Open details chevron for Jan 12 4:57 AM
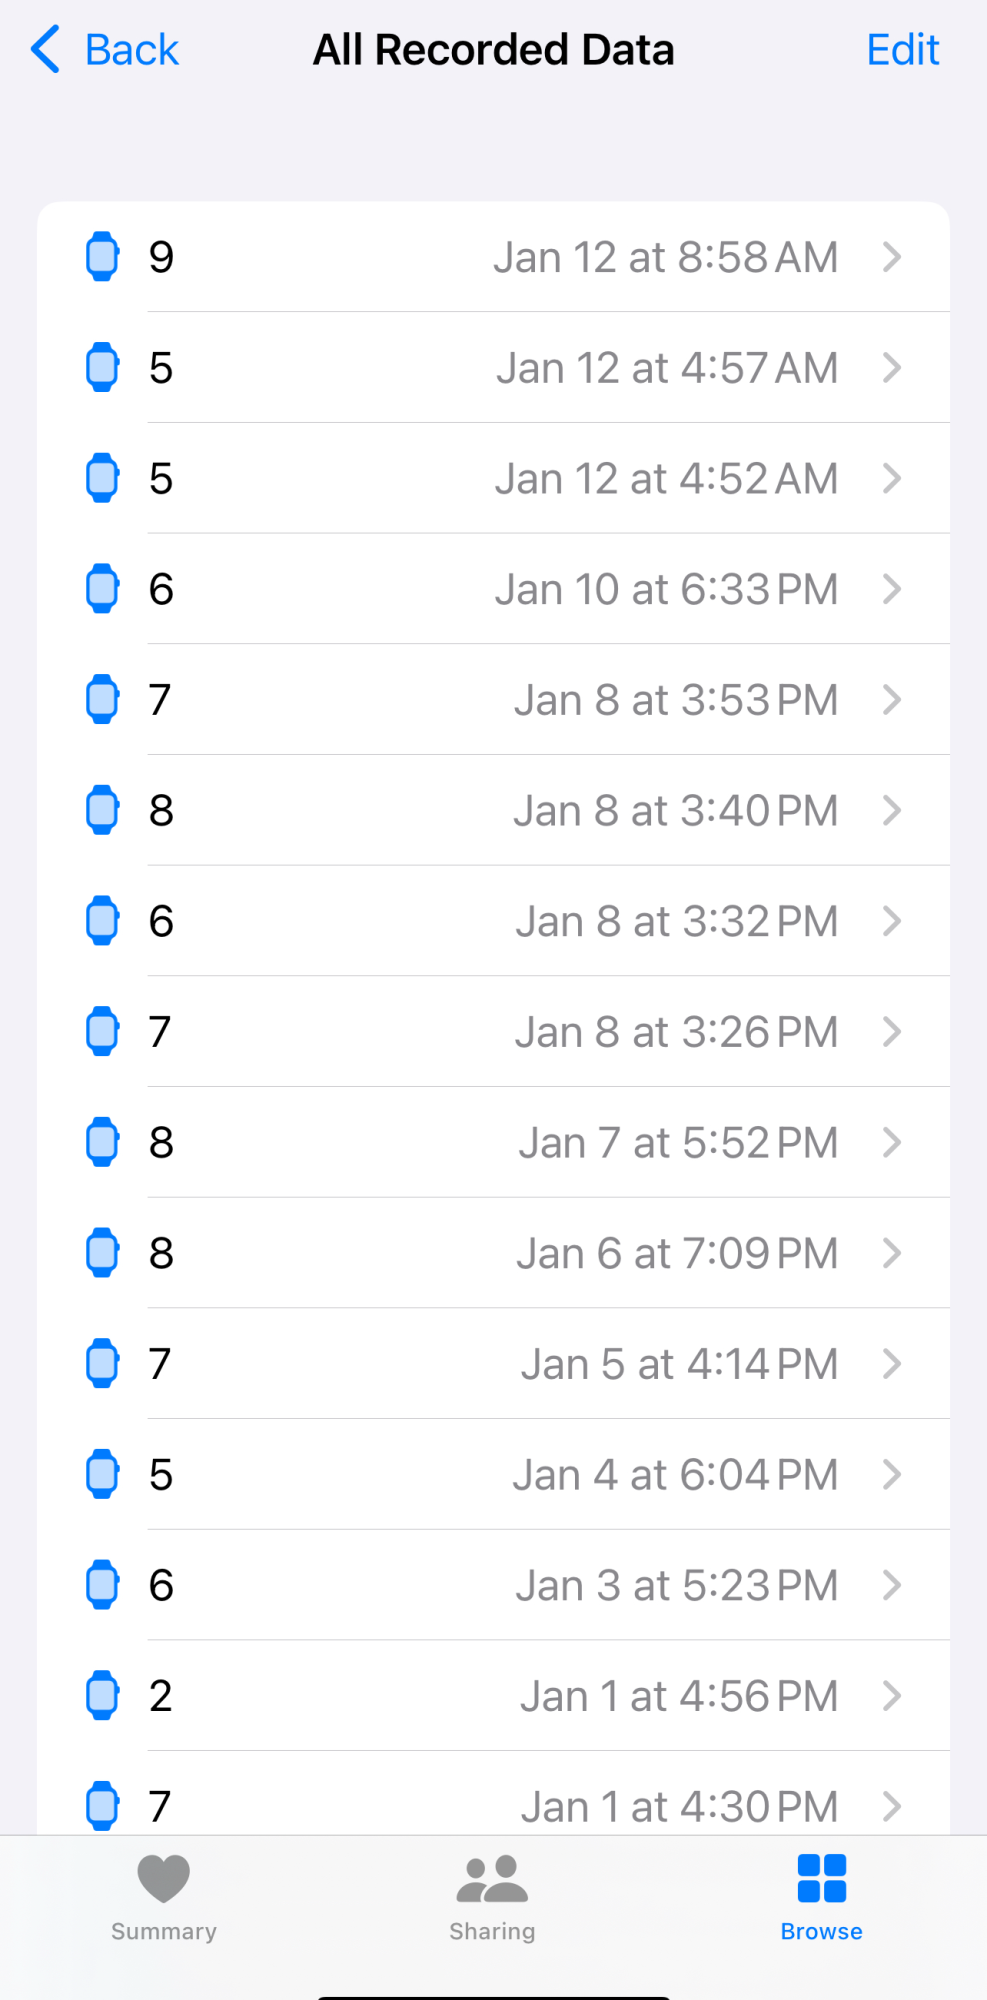 [x=892, y=368]
